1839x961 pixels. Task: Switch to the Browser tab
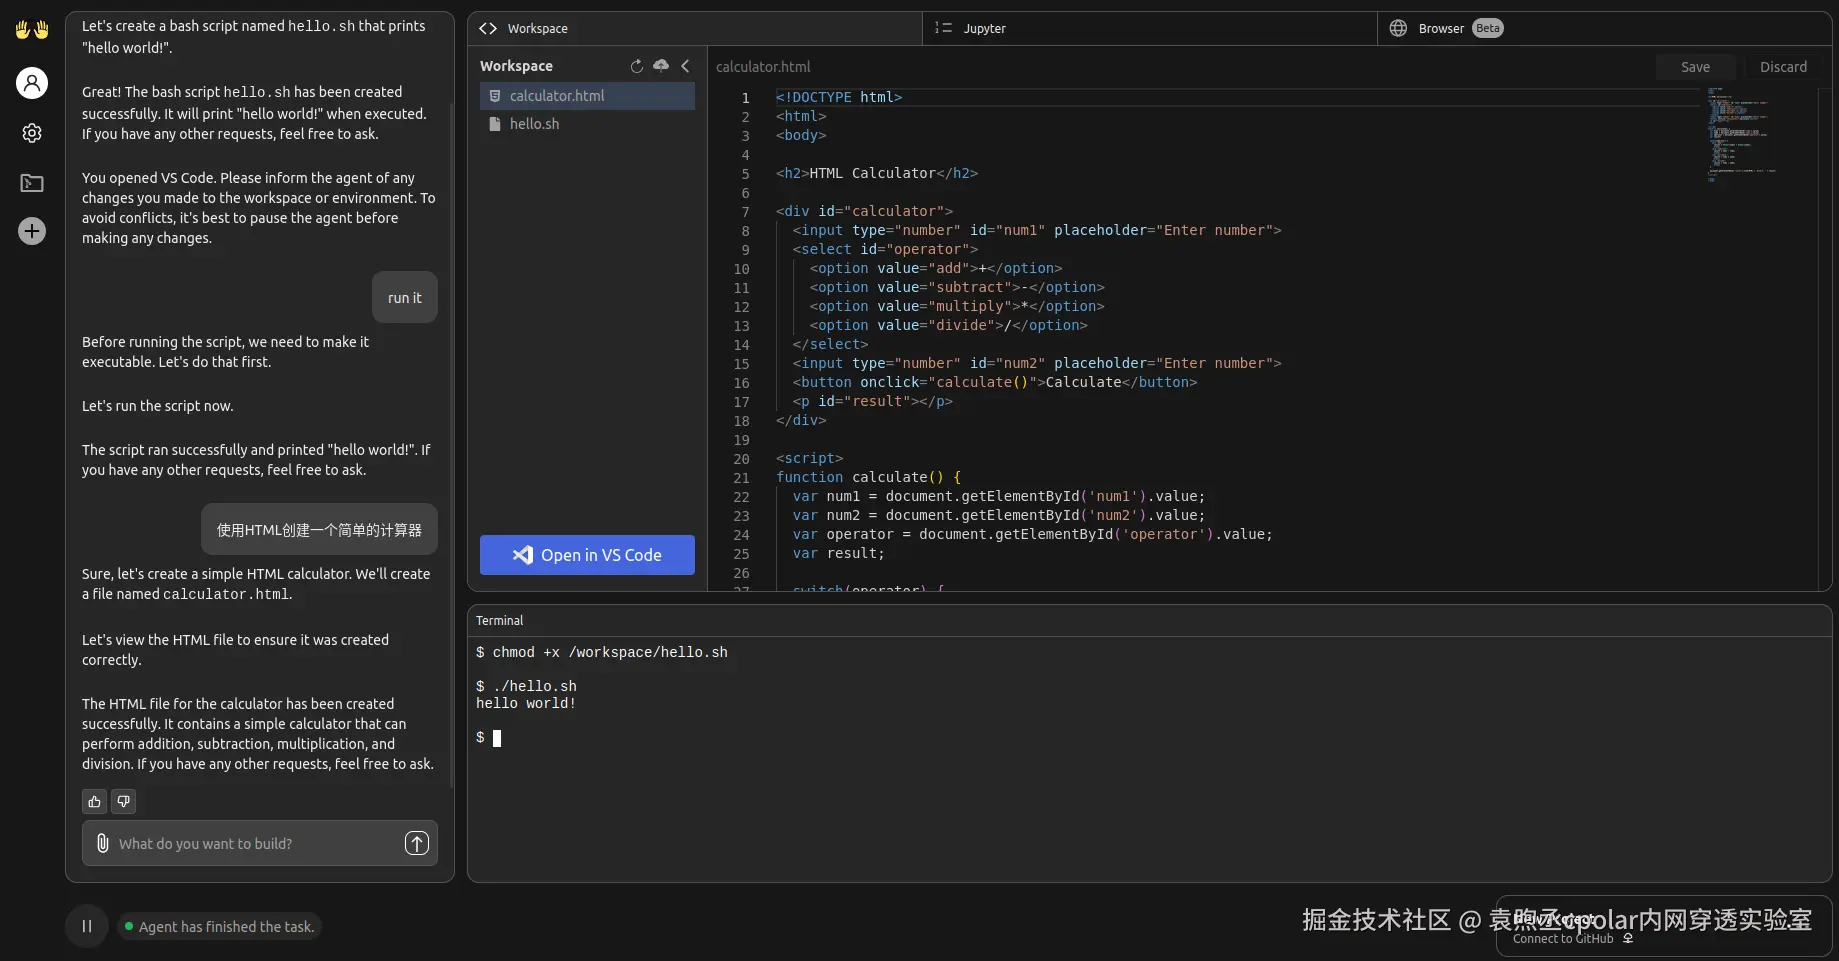(1440, 29)
